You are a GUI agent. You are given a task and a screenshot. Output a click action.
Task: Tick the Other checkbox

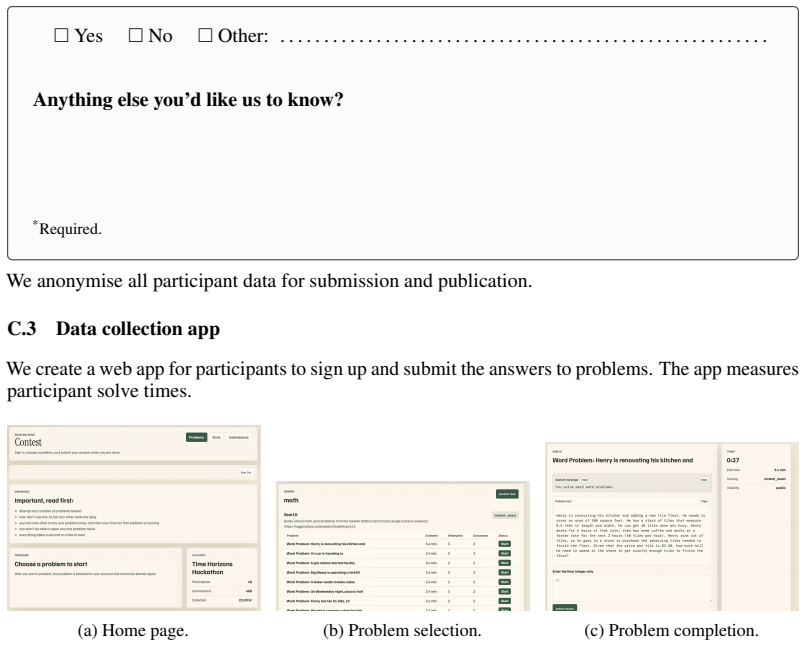[x=205, y=35]
